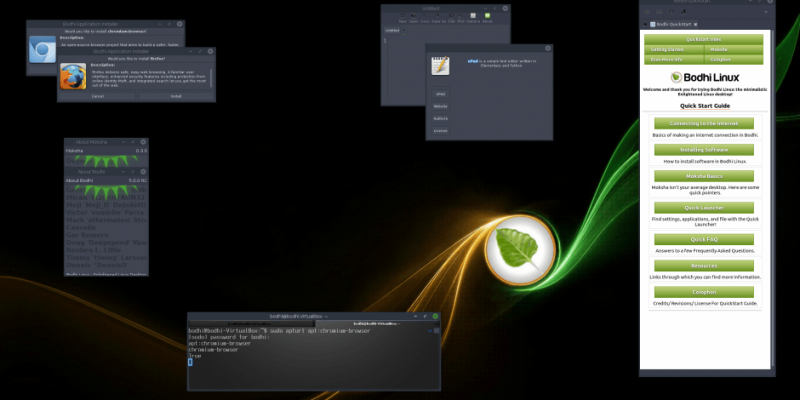The image size is (800, 400).
Task: Select the second terminal tab
Action: pyautogui.click(x=377, y=323)
